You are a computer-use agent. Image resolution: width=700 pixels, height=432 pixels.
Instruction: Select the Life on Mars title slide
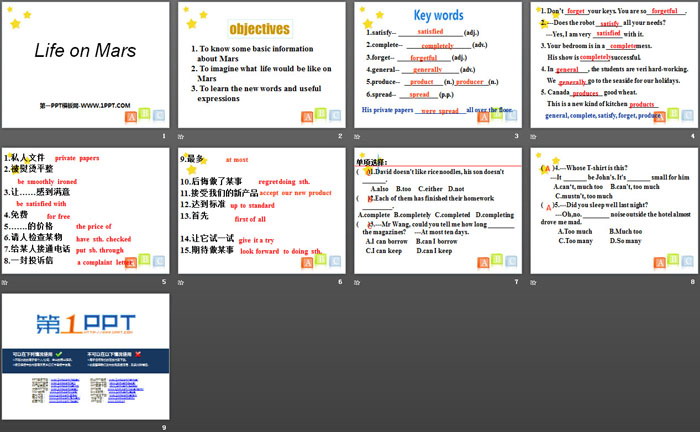pyautogui.click(x=86, y=65)
